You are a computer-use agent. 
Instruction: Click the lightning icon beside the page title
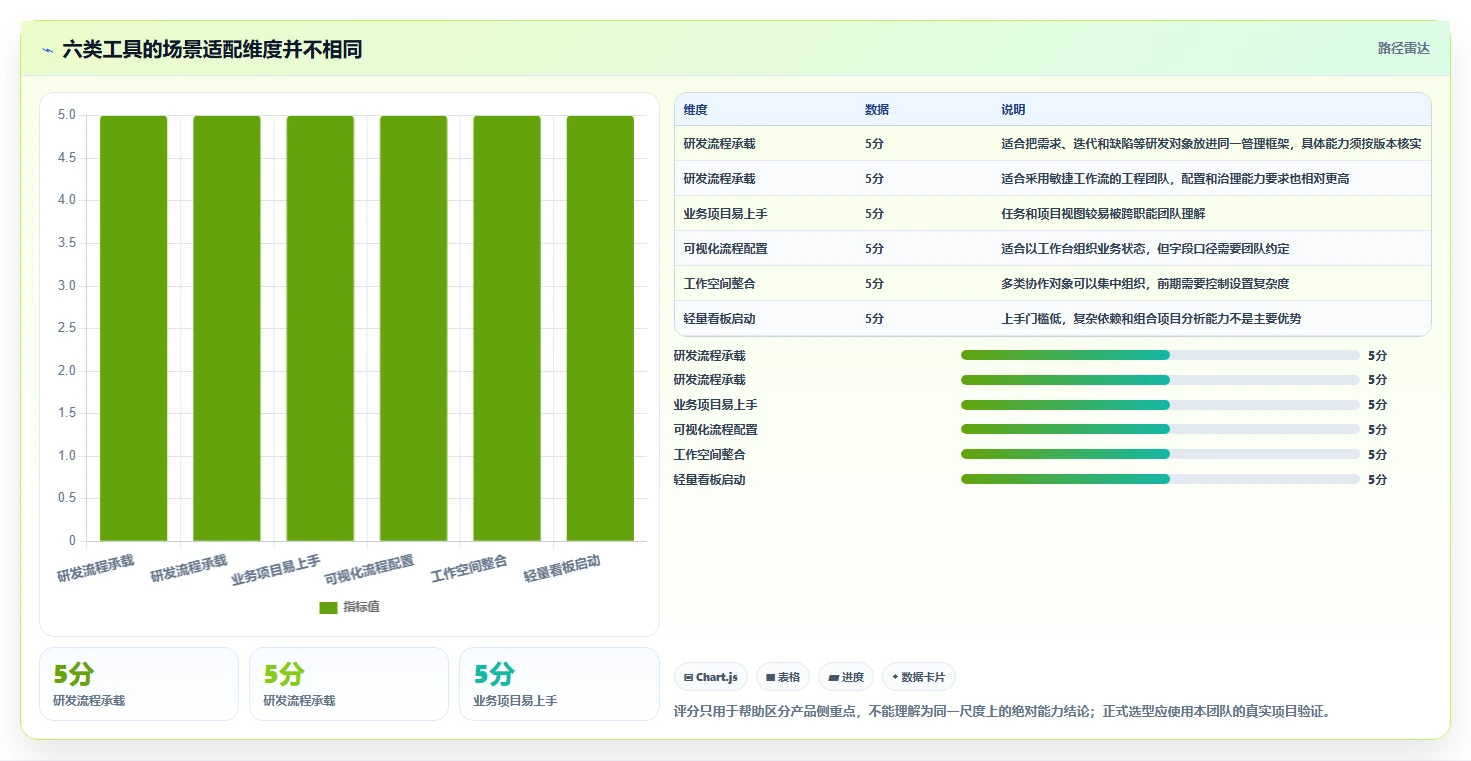point(47,49)
